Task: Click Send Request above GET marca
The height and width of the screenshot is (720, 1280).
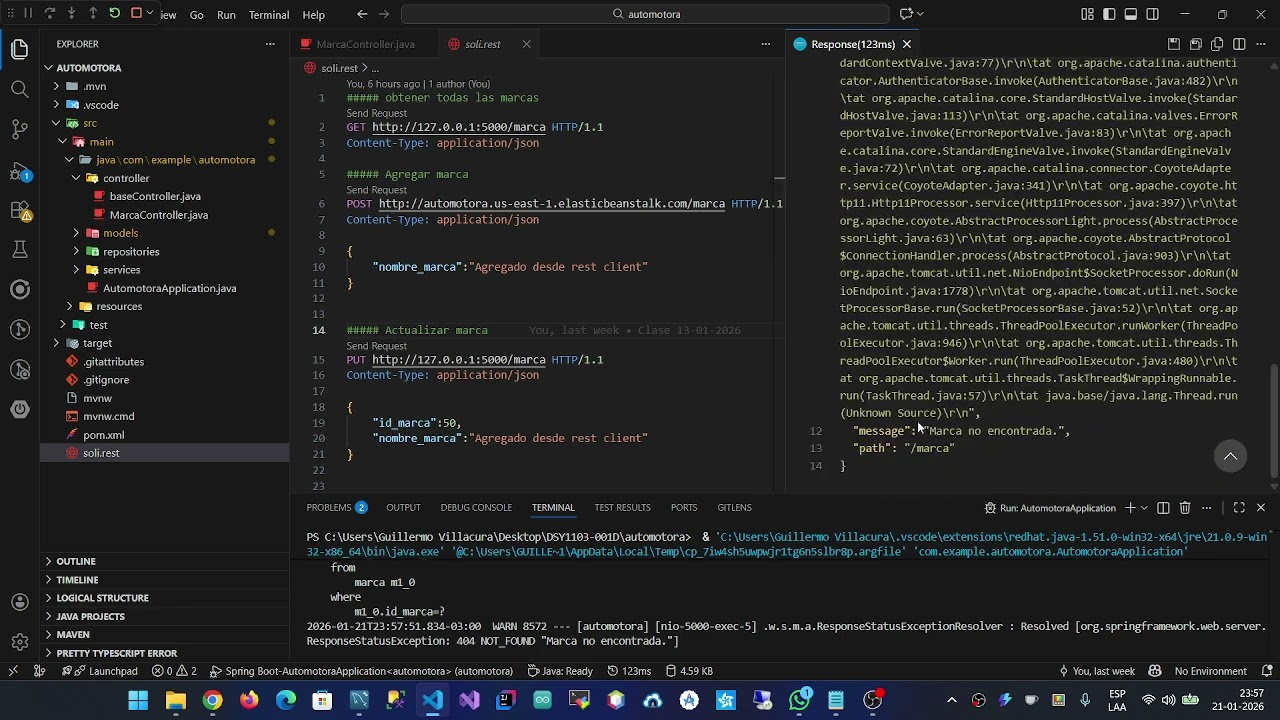Action: 376,113
